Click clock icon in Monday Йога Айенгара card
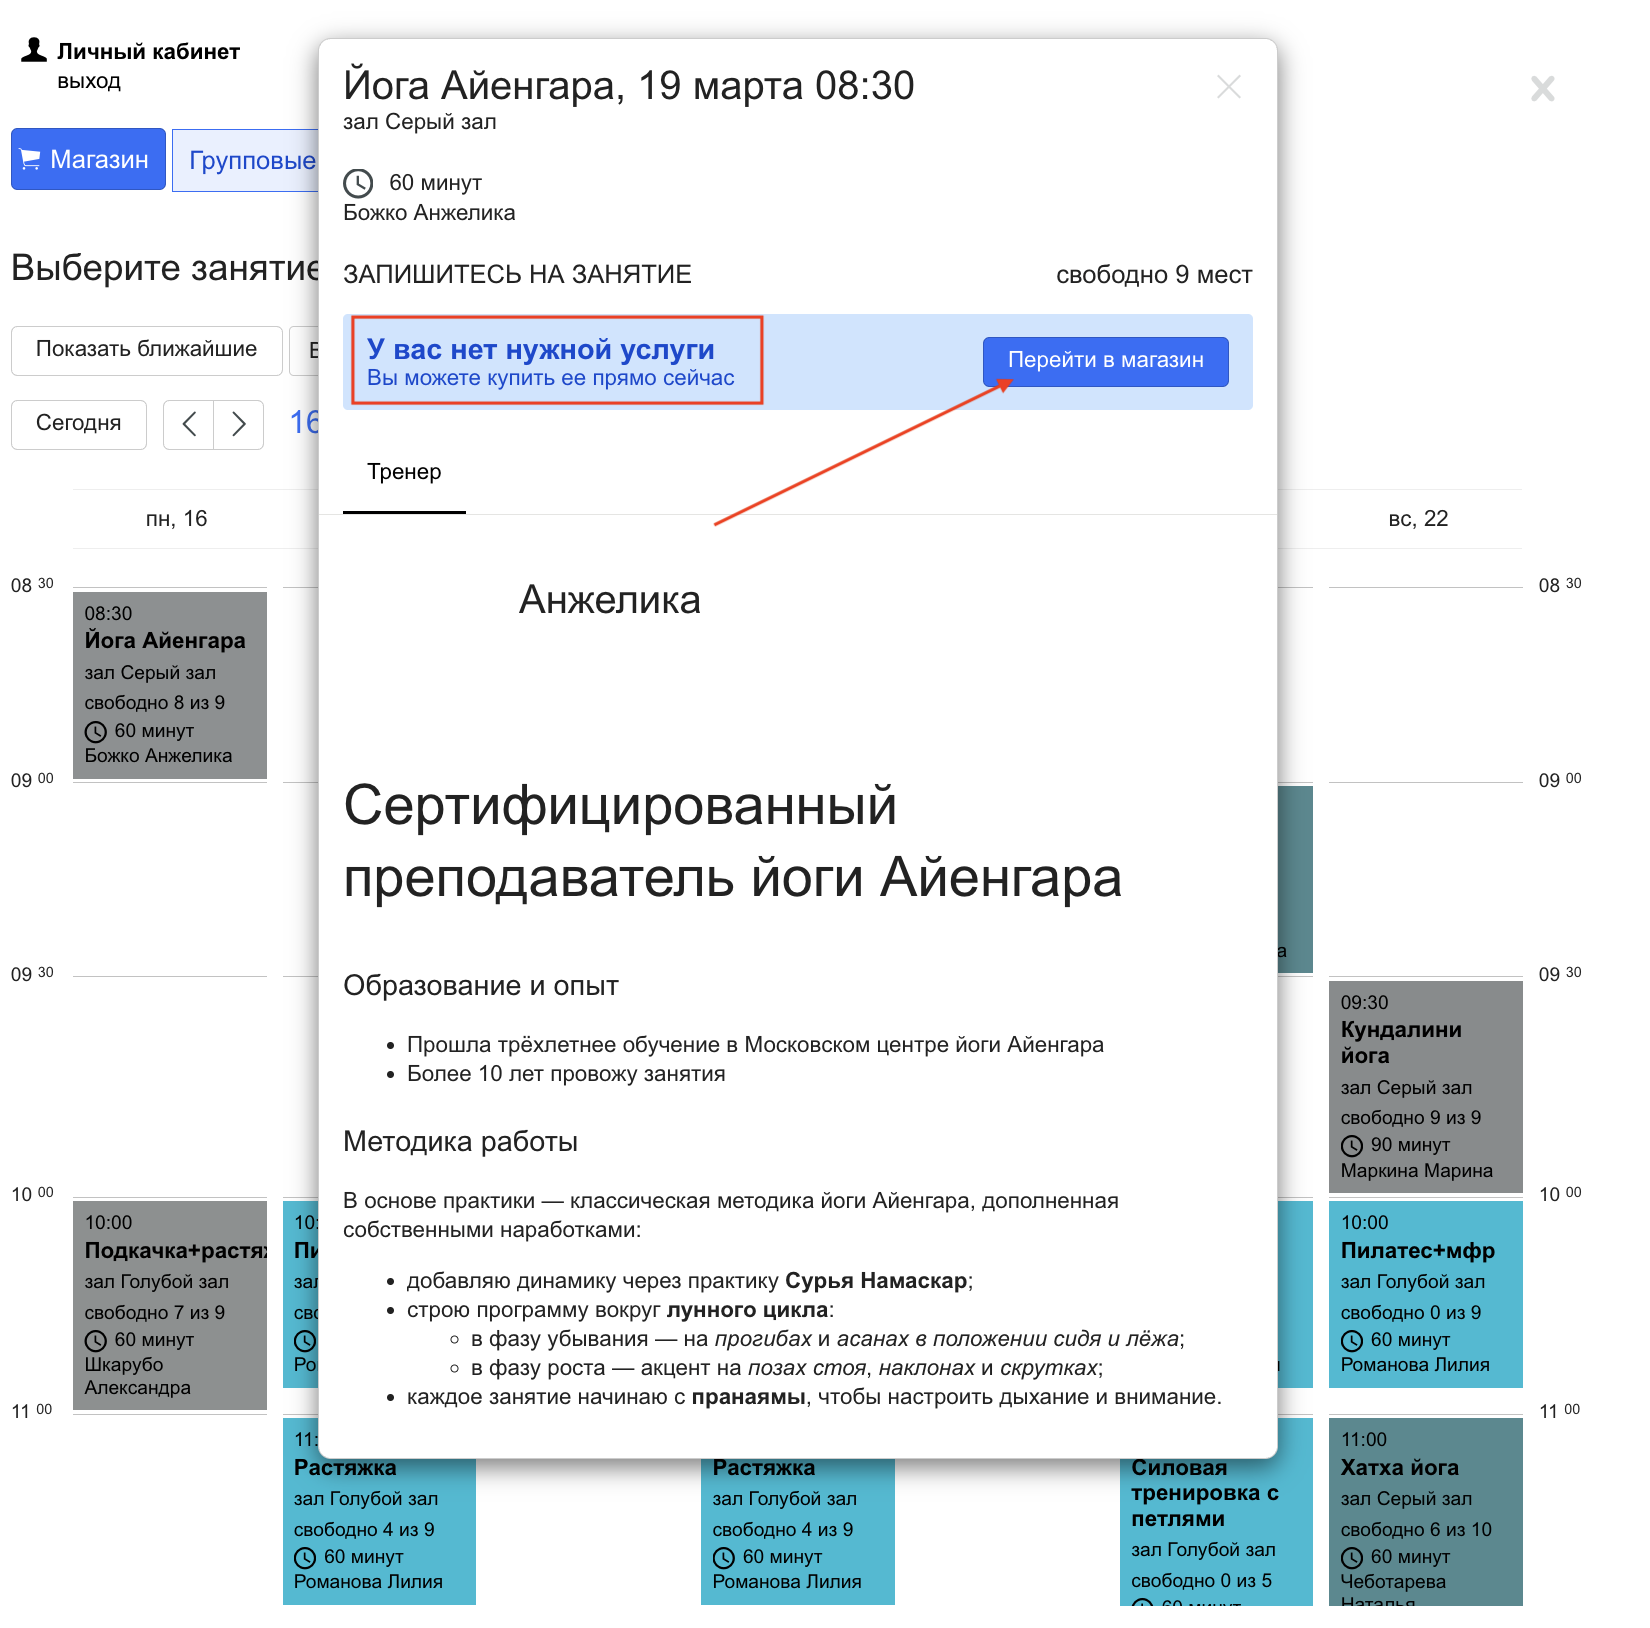This screenshot has height=1628, width=1650. click(x=96, y=731)
